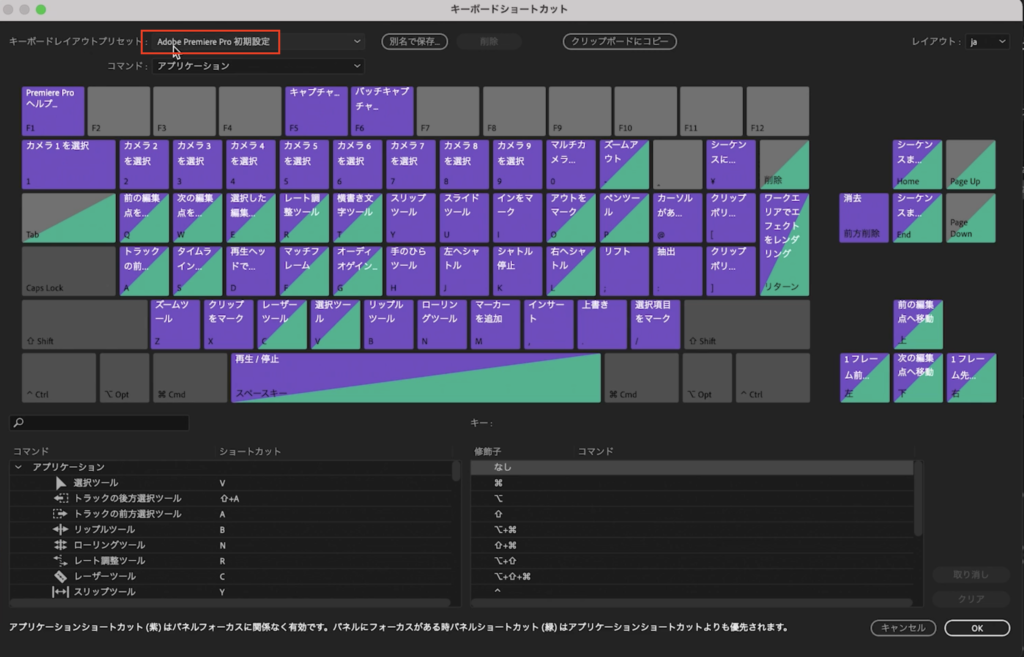Viewport: 1024px width, 657px height.
Task: Confirm the dialog with the OK button
Action: pyautogui.click(x=977, y=628)
